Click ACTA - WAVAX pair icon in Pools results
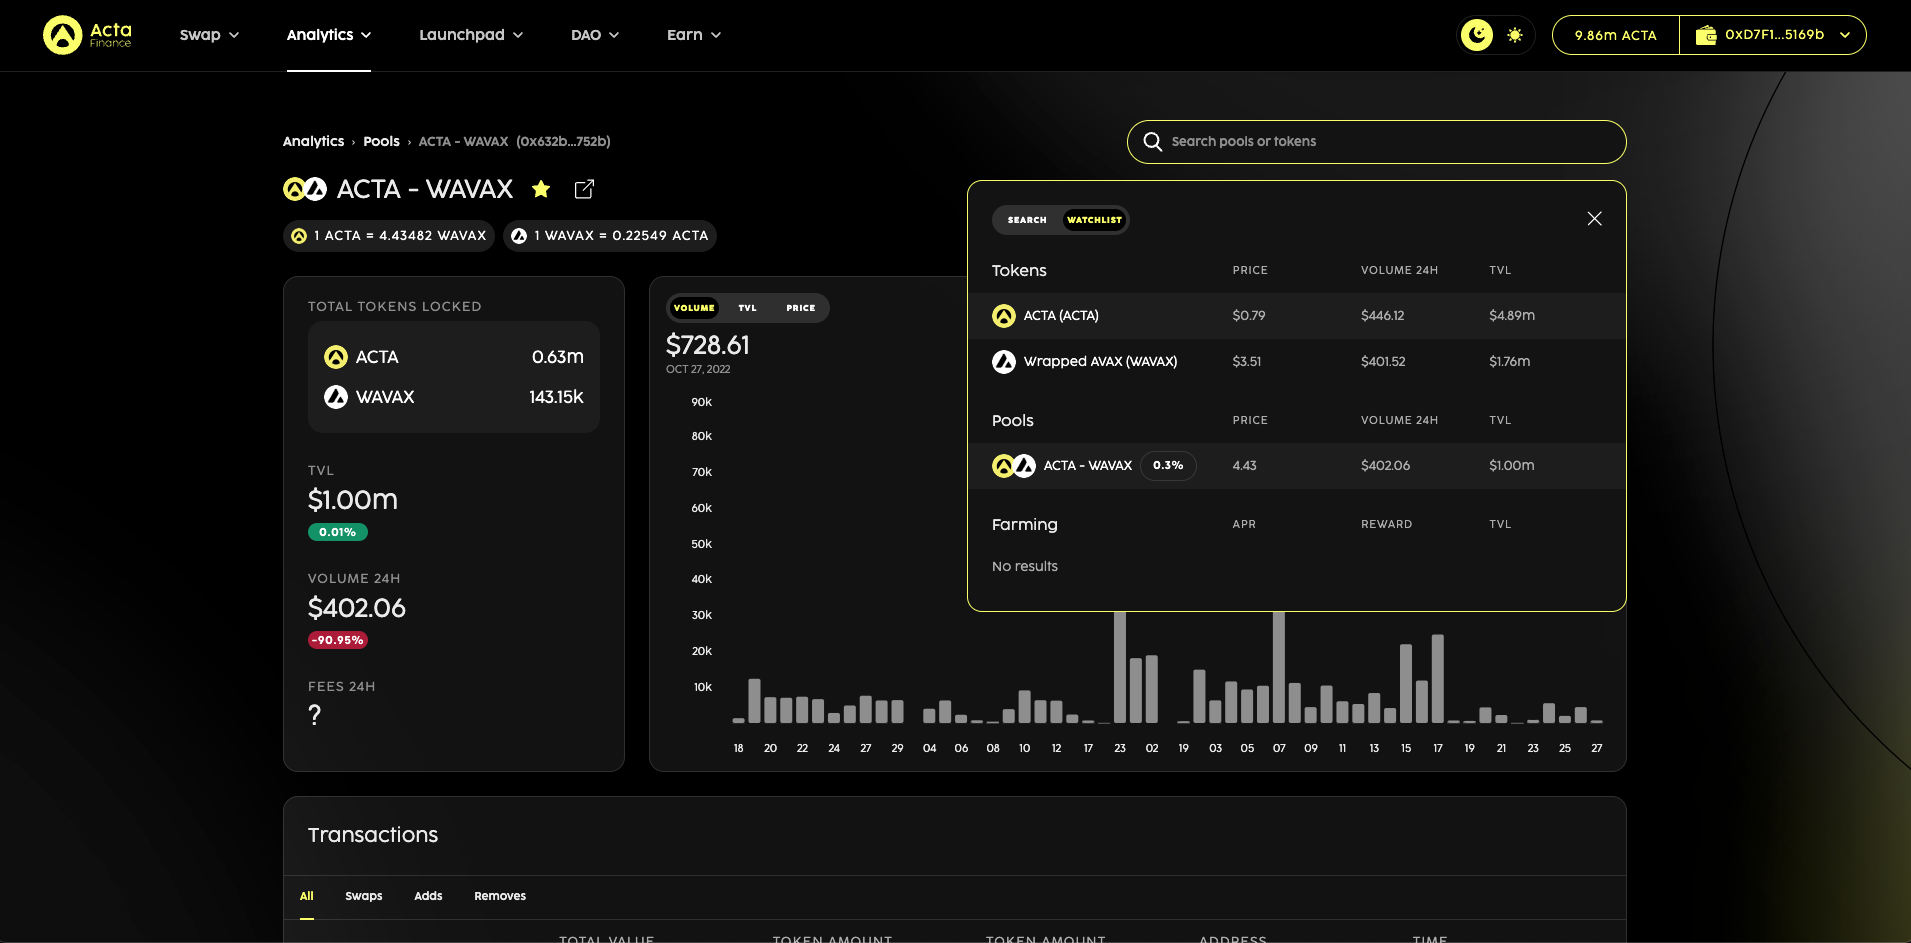 coord(1014,466)
